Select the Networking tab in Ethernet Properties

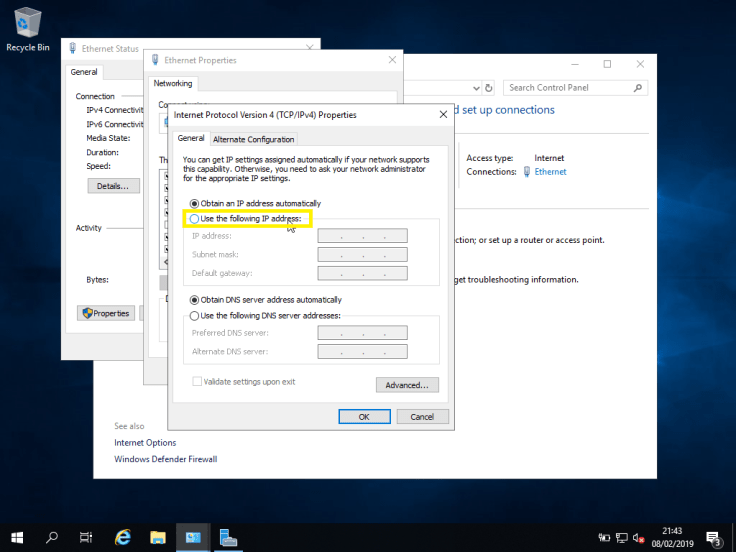173,84
